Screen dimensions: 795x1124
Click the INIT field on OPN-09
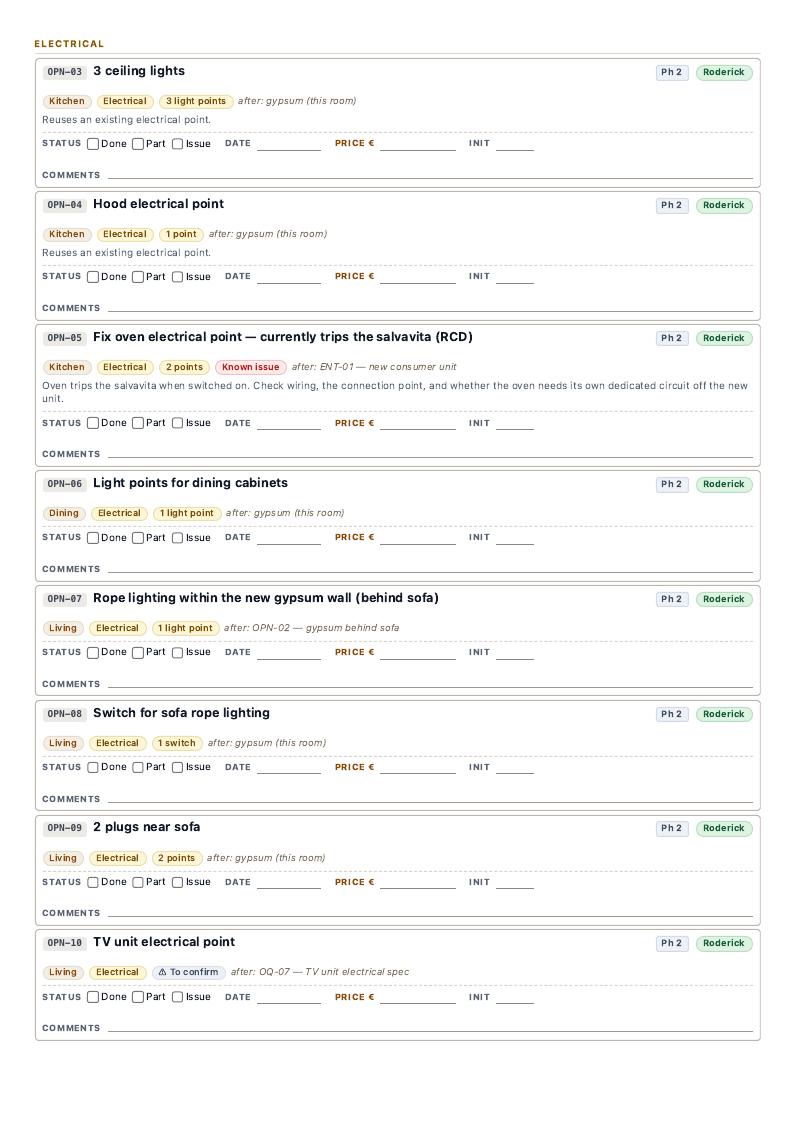point(515,882)
